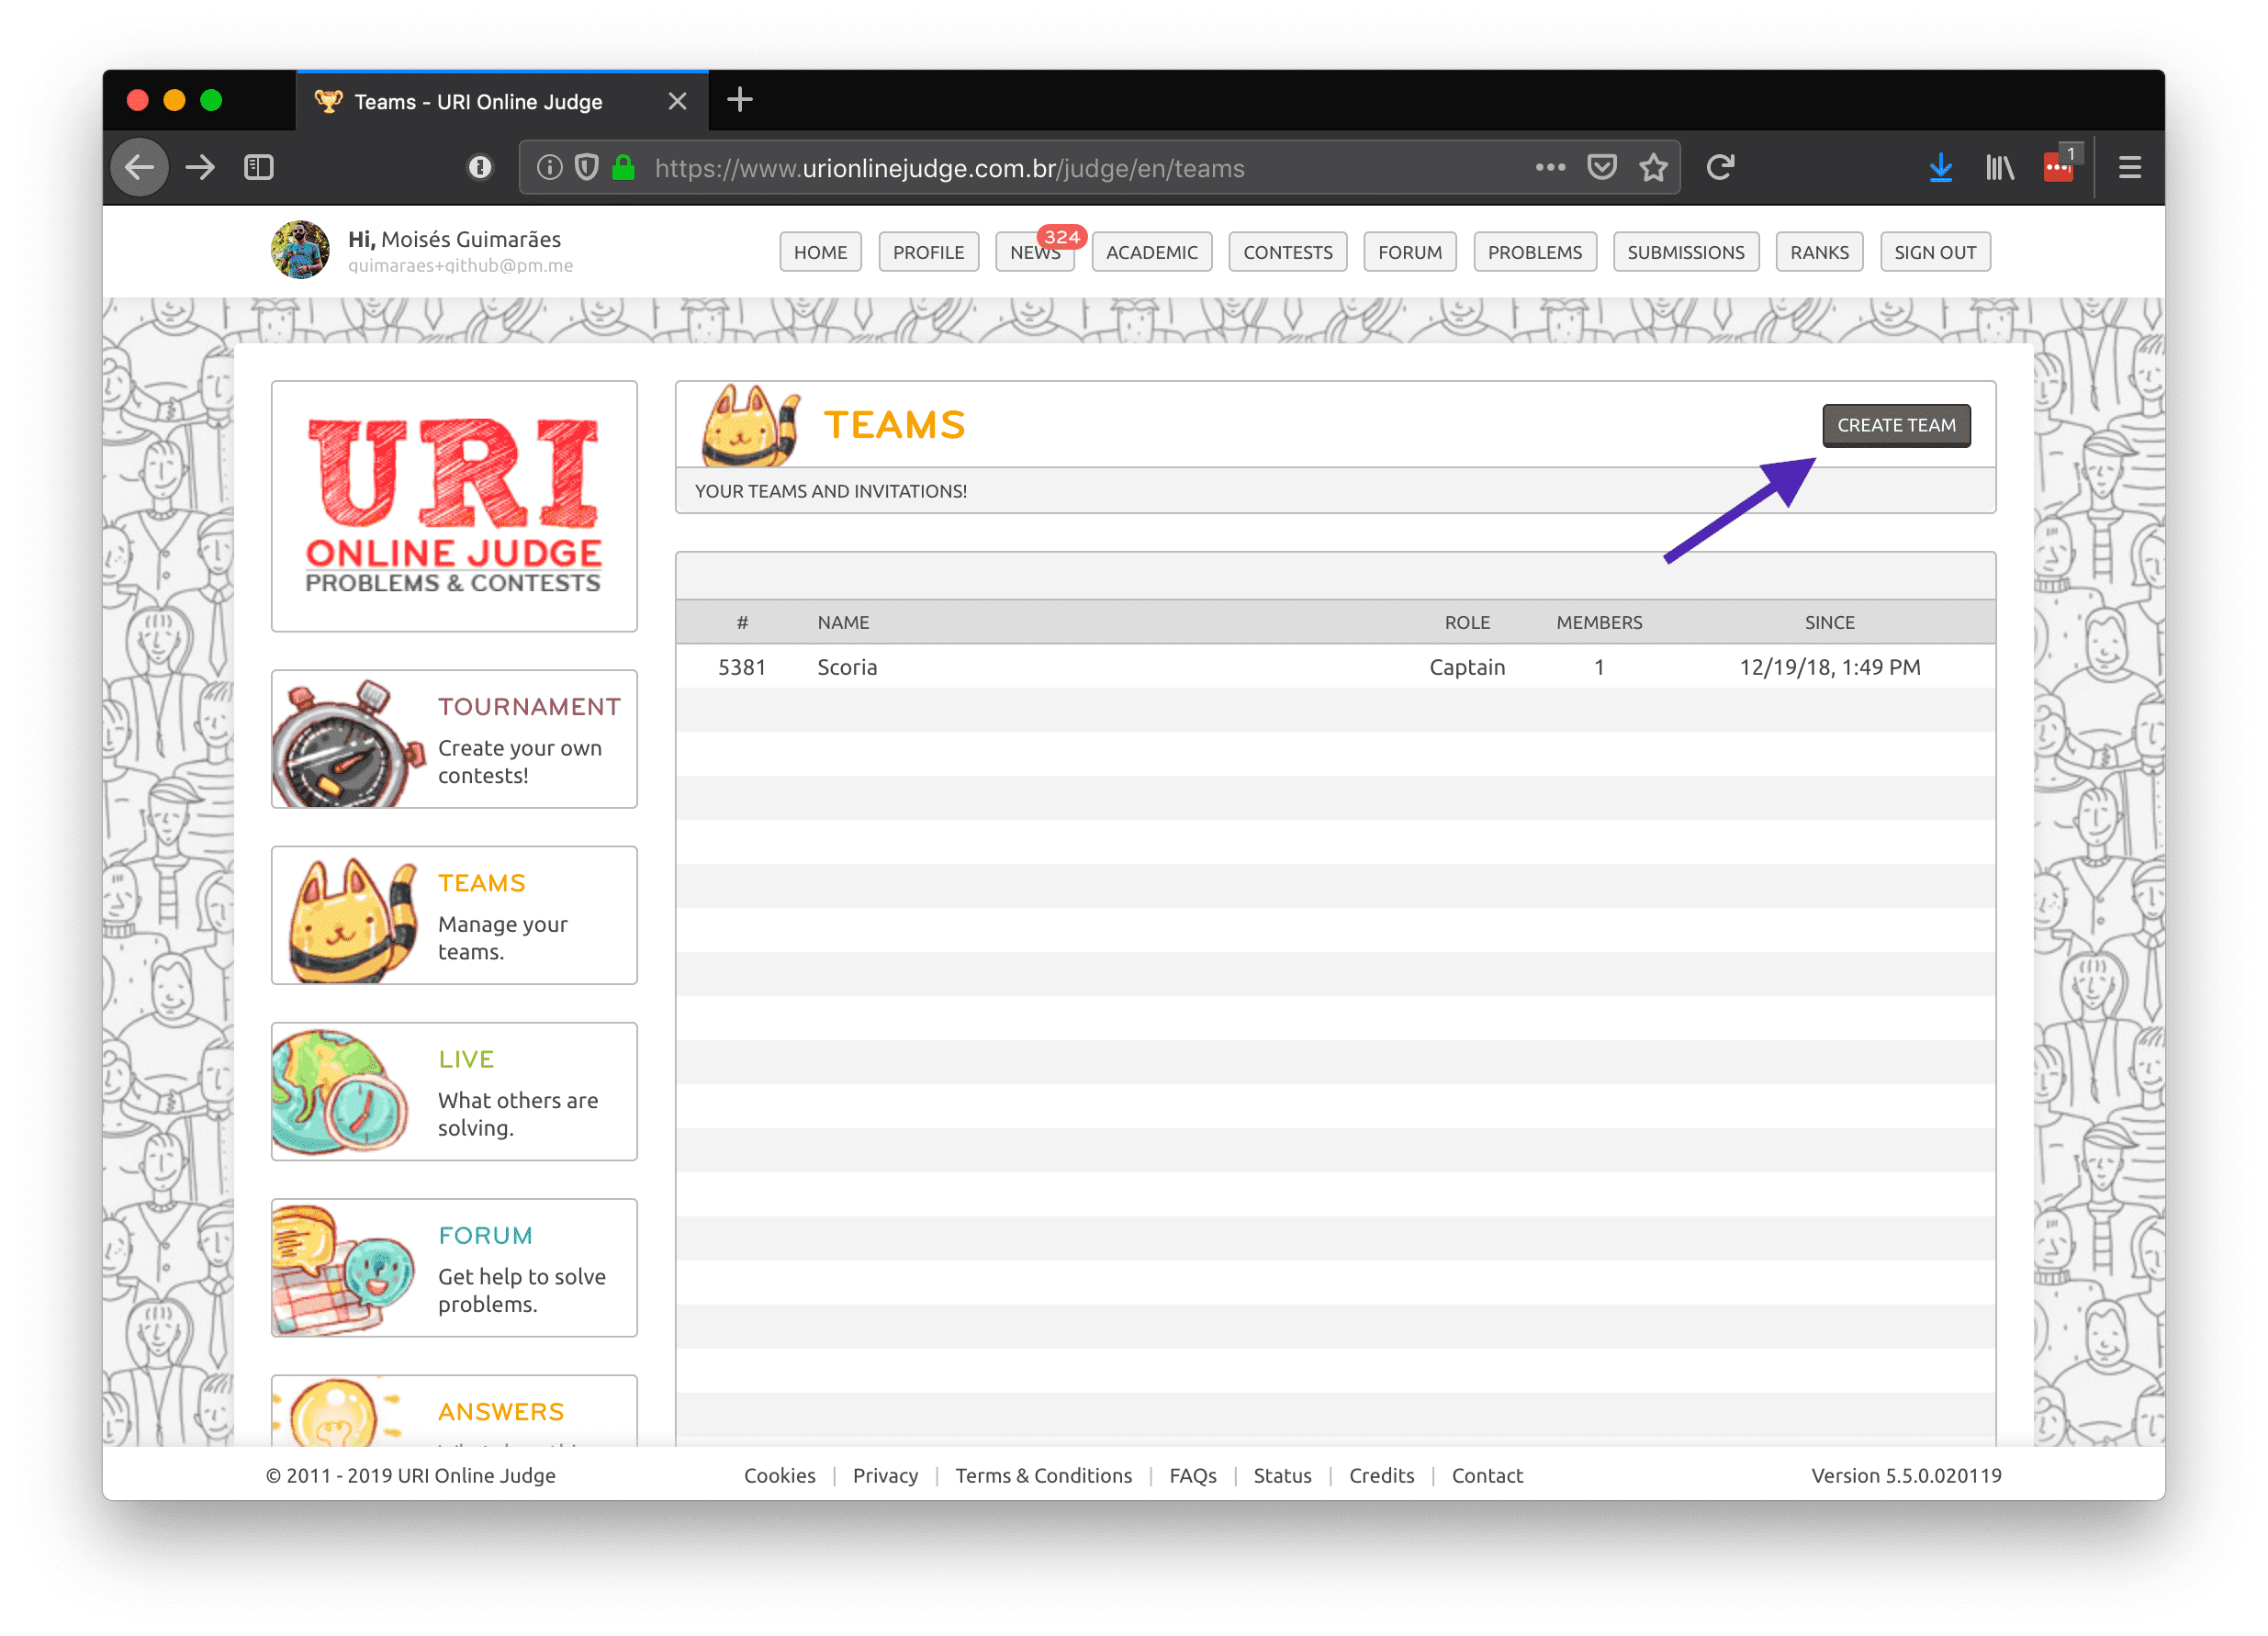Click the Captain role cell

[x=1467, y=666]
